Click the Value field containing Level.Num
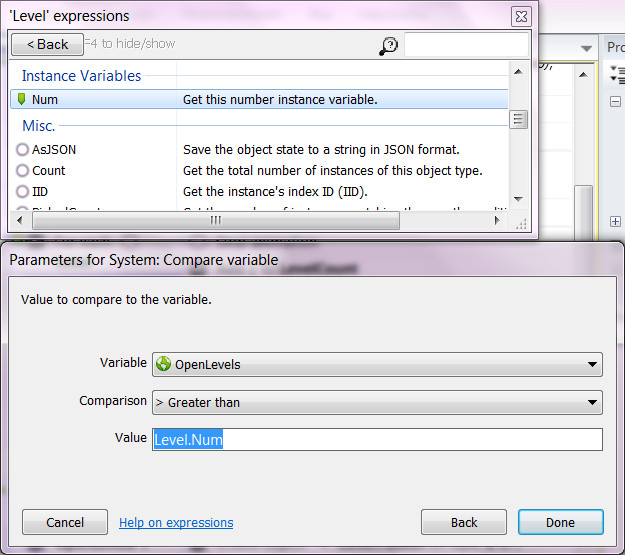 [x=376, y=440]
